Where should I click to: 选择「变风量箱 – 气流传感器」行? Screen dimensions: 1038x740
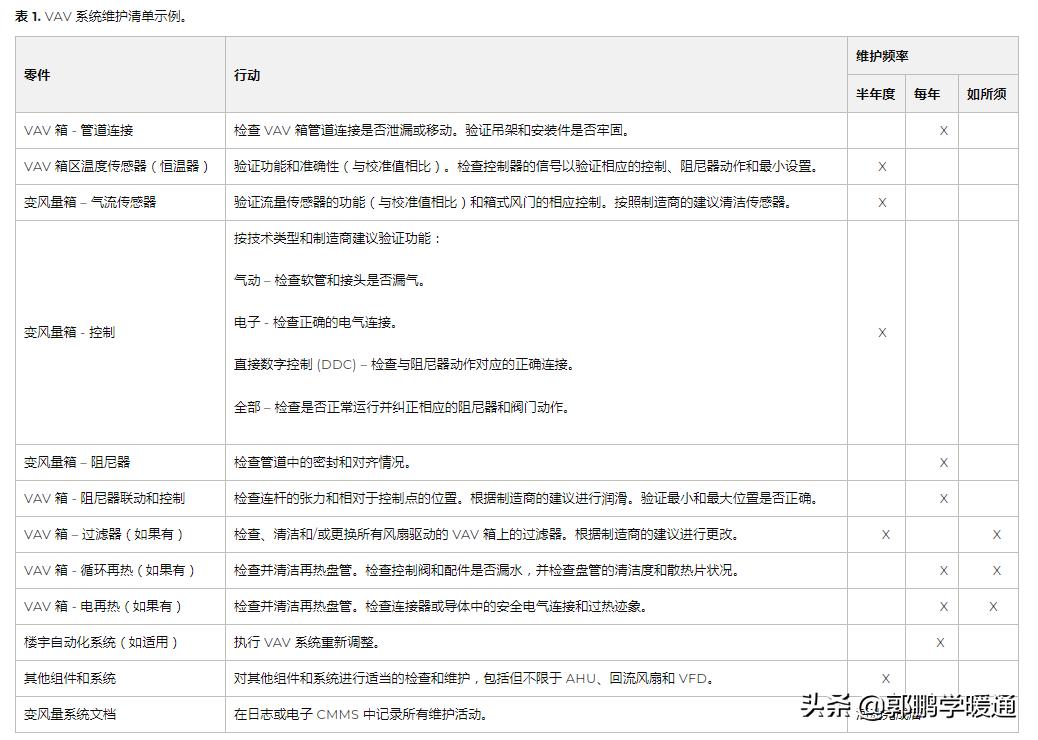tap(96, 202)
